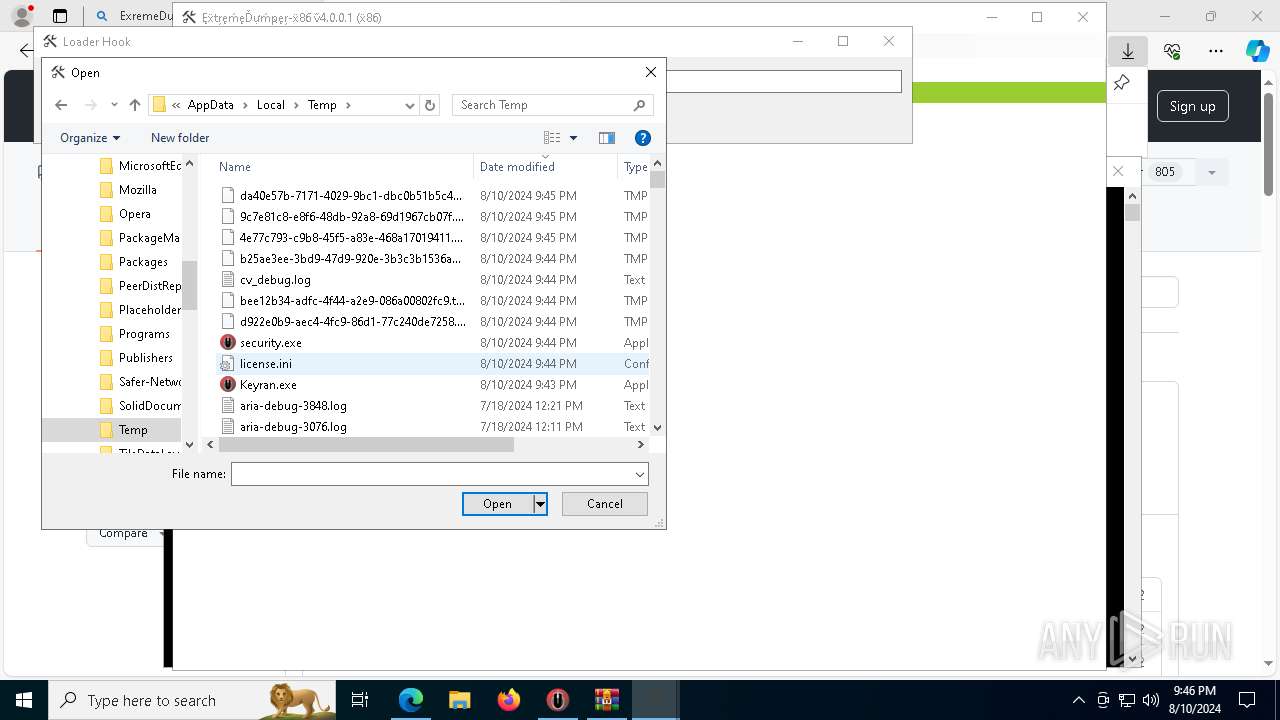Screen dimensions: 1280x720
Task: Select aria-debug-3848.log file
Action: click(293, 406)
